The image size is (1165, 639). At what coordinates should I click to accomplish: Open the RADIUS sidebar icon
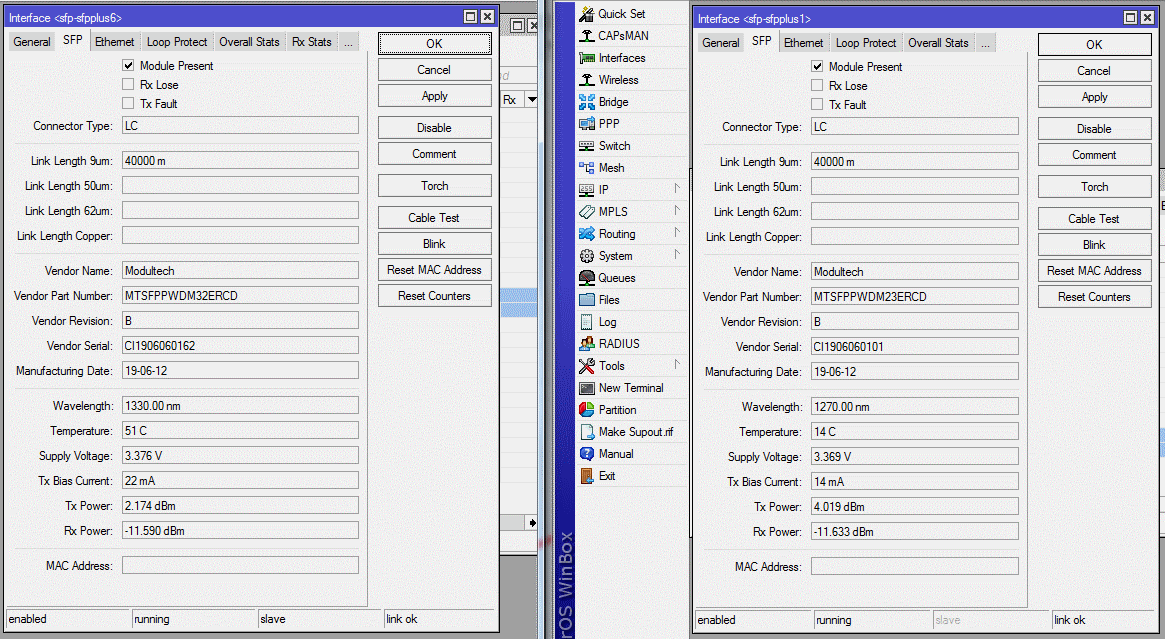pos(587,344)
